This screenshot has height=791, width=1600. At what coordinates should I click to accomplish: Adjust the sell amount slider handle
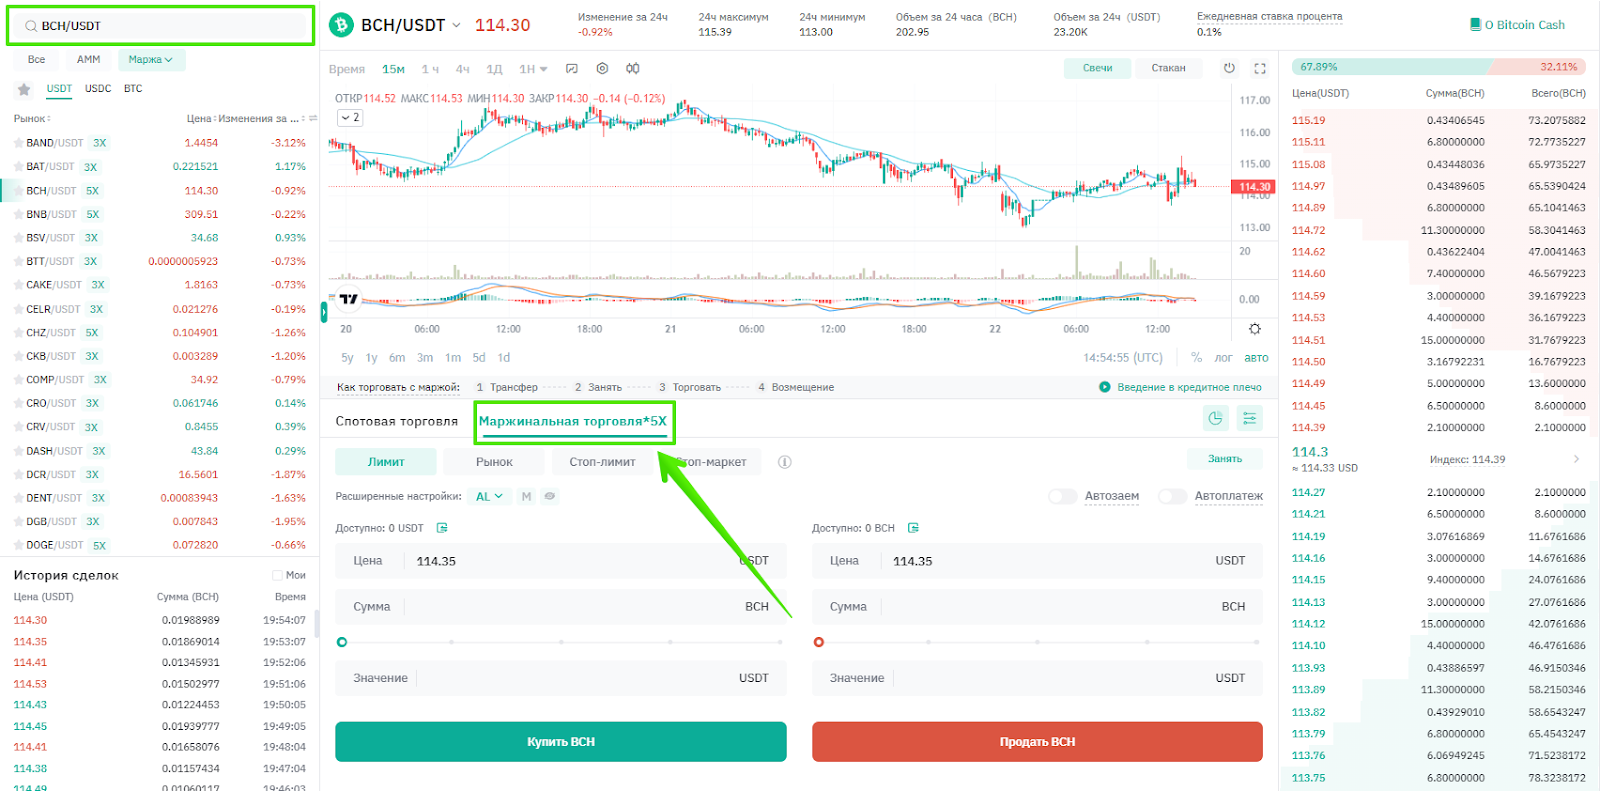click(x=819, y=642)
